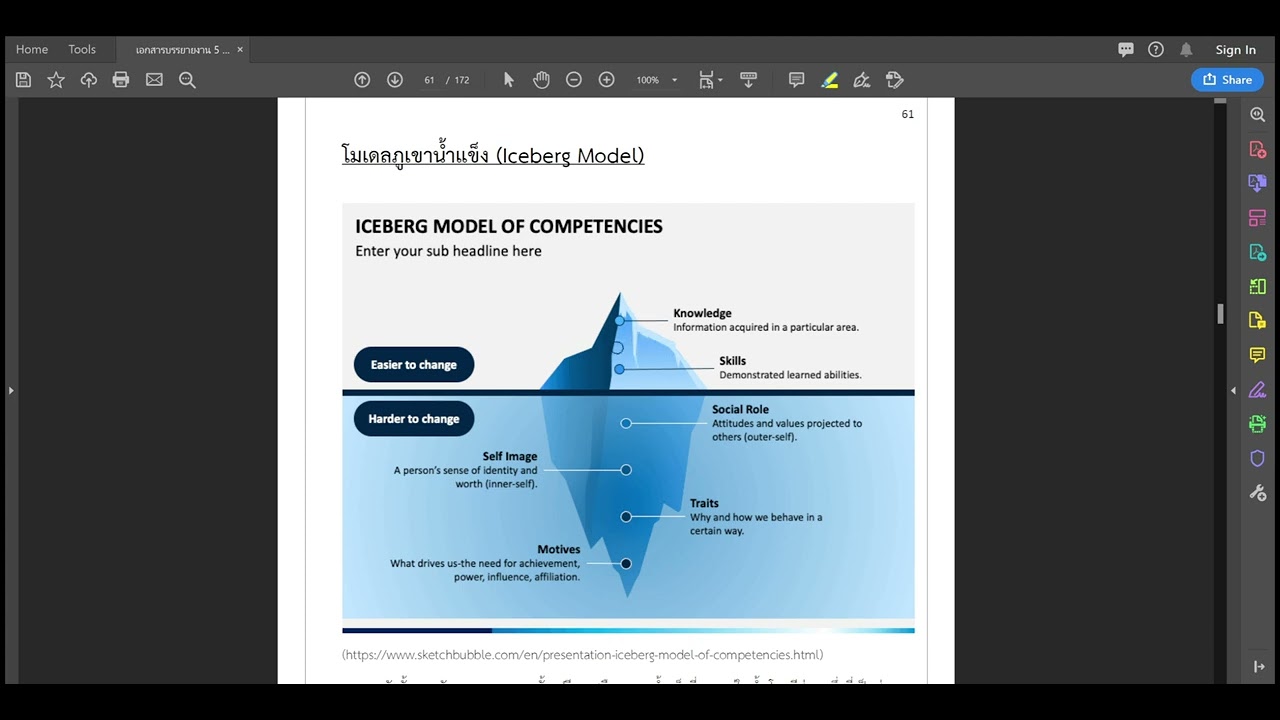Image resolution: width=1280 pixels, height=720 pixels.
Task: Save the PDF file using the disk icon
Action: [x=24, y=80]
